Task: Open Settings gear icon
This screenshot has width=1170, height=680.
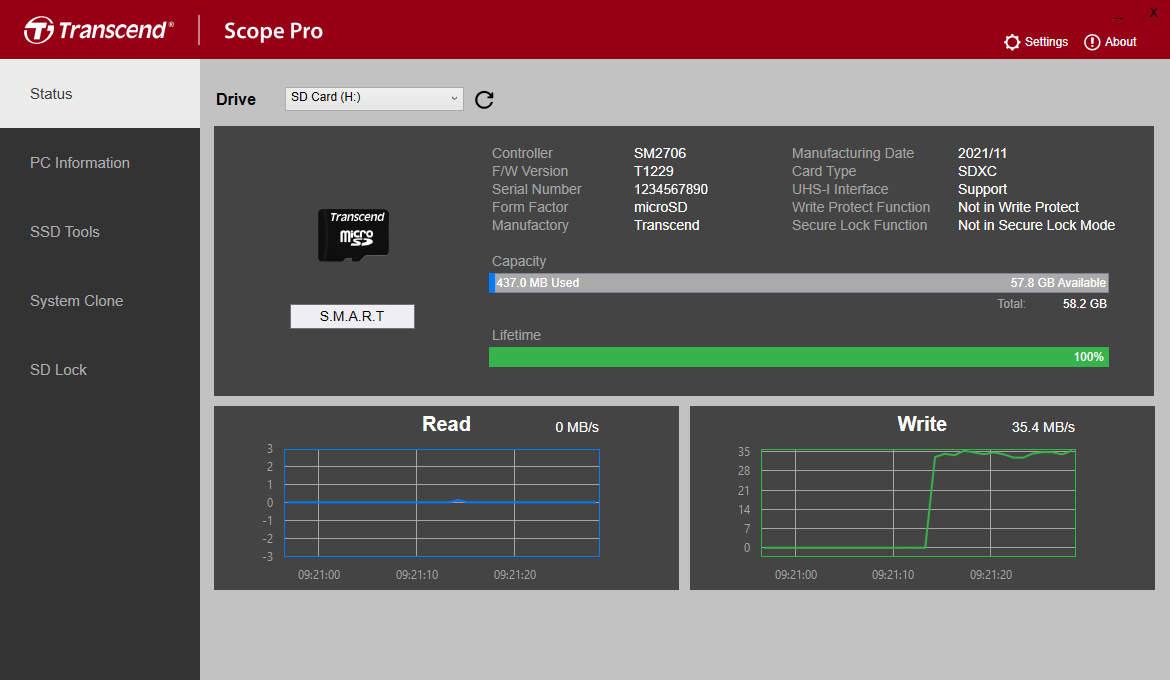Action: 1012,42
